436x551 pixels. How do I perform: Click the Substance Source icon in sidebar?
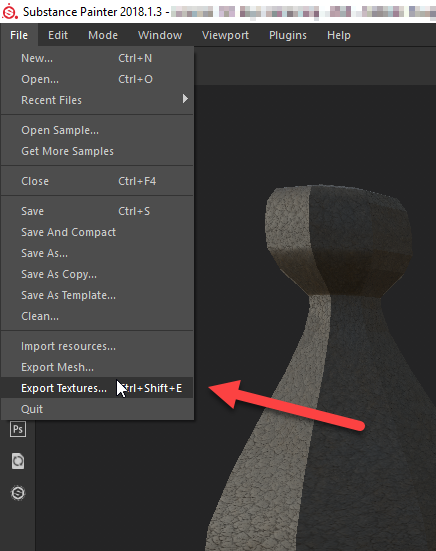18,493
